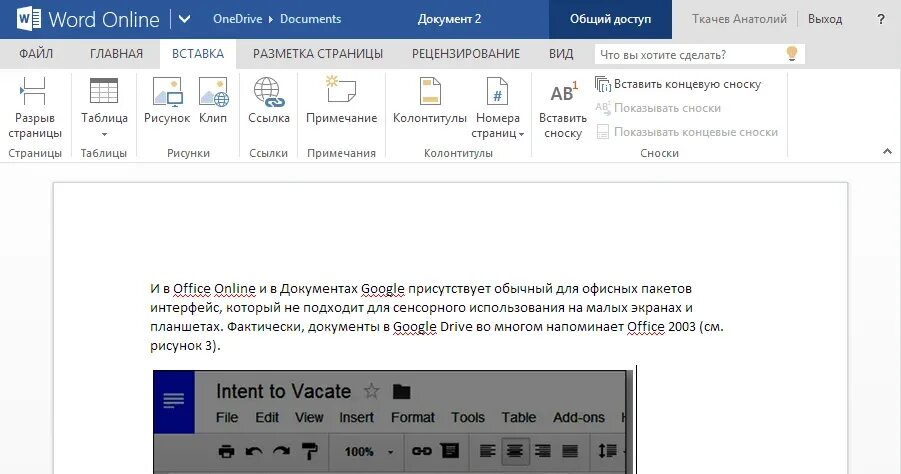Switch to the ВИД tab
The width and height of the screenshot is (901, 474).
[x=561, y=54]
